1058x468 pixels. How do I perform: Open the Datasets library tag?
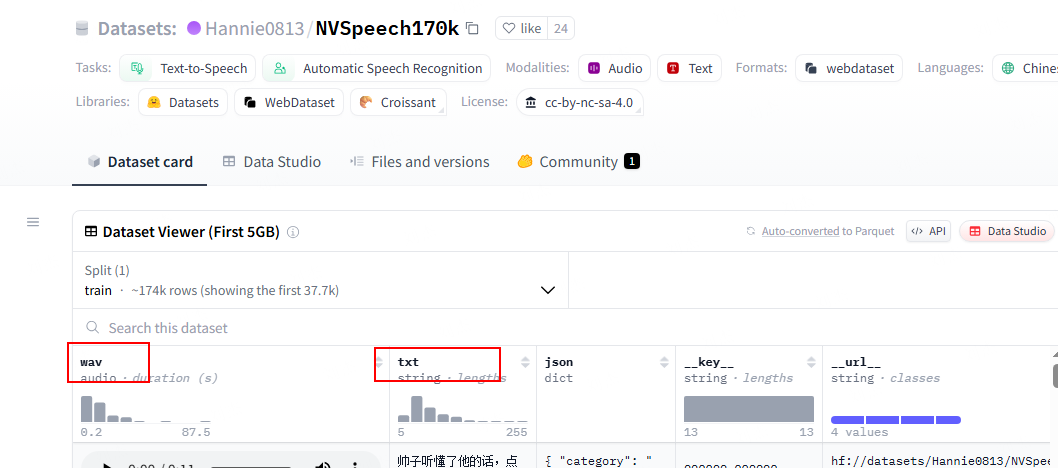[183, 103]
